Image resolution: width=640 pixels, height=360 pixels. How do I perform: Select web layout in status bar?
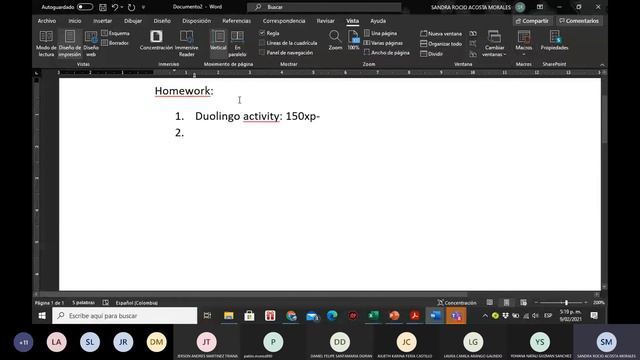point(523,302)
